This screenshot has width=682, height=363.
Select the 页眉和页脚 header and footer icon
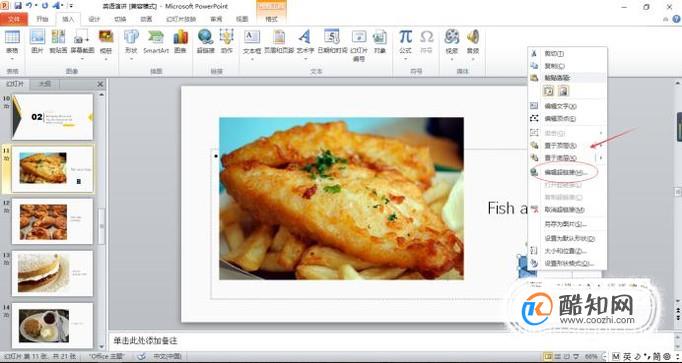279,42
